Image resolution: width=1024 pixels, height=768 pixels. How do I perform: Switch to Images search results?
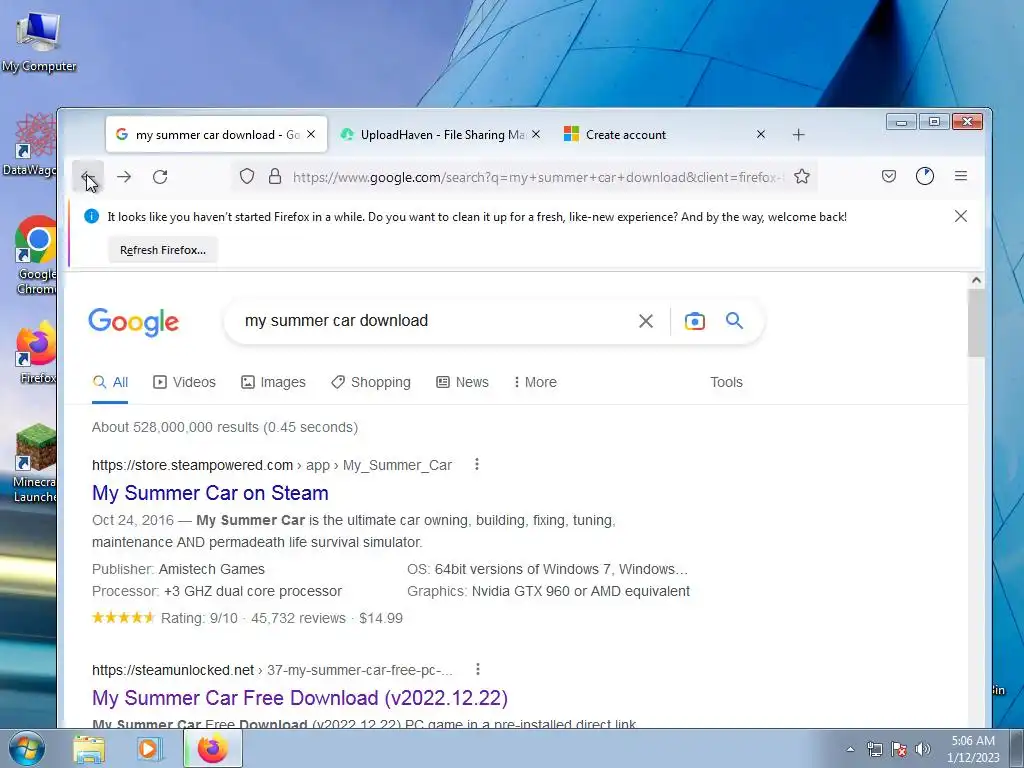click(x=273, y=382)
